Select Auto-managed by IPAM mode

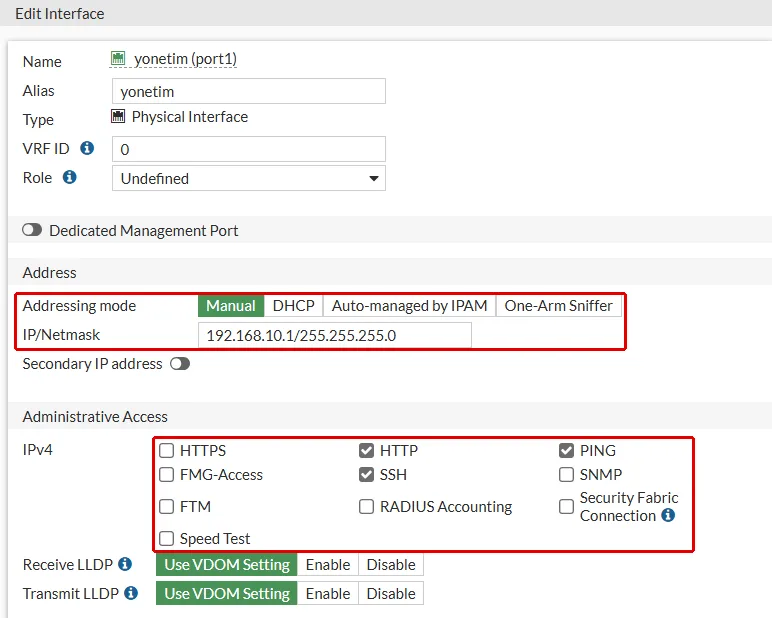coord(409,306)
